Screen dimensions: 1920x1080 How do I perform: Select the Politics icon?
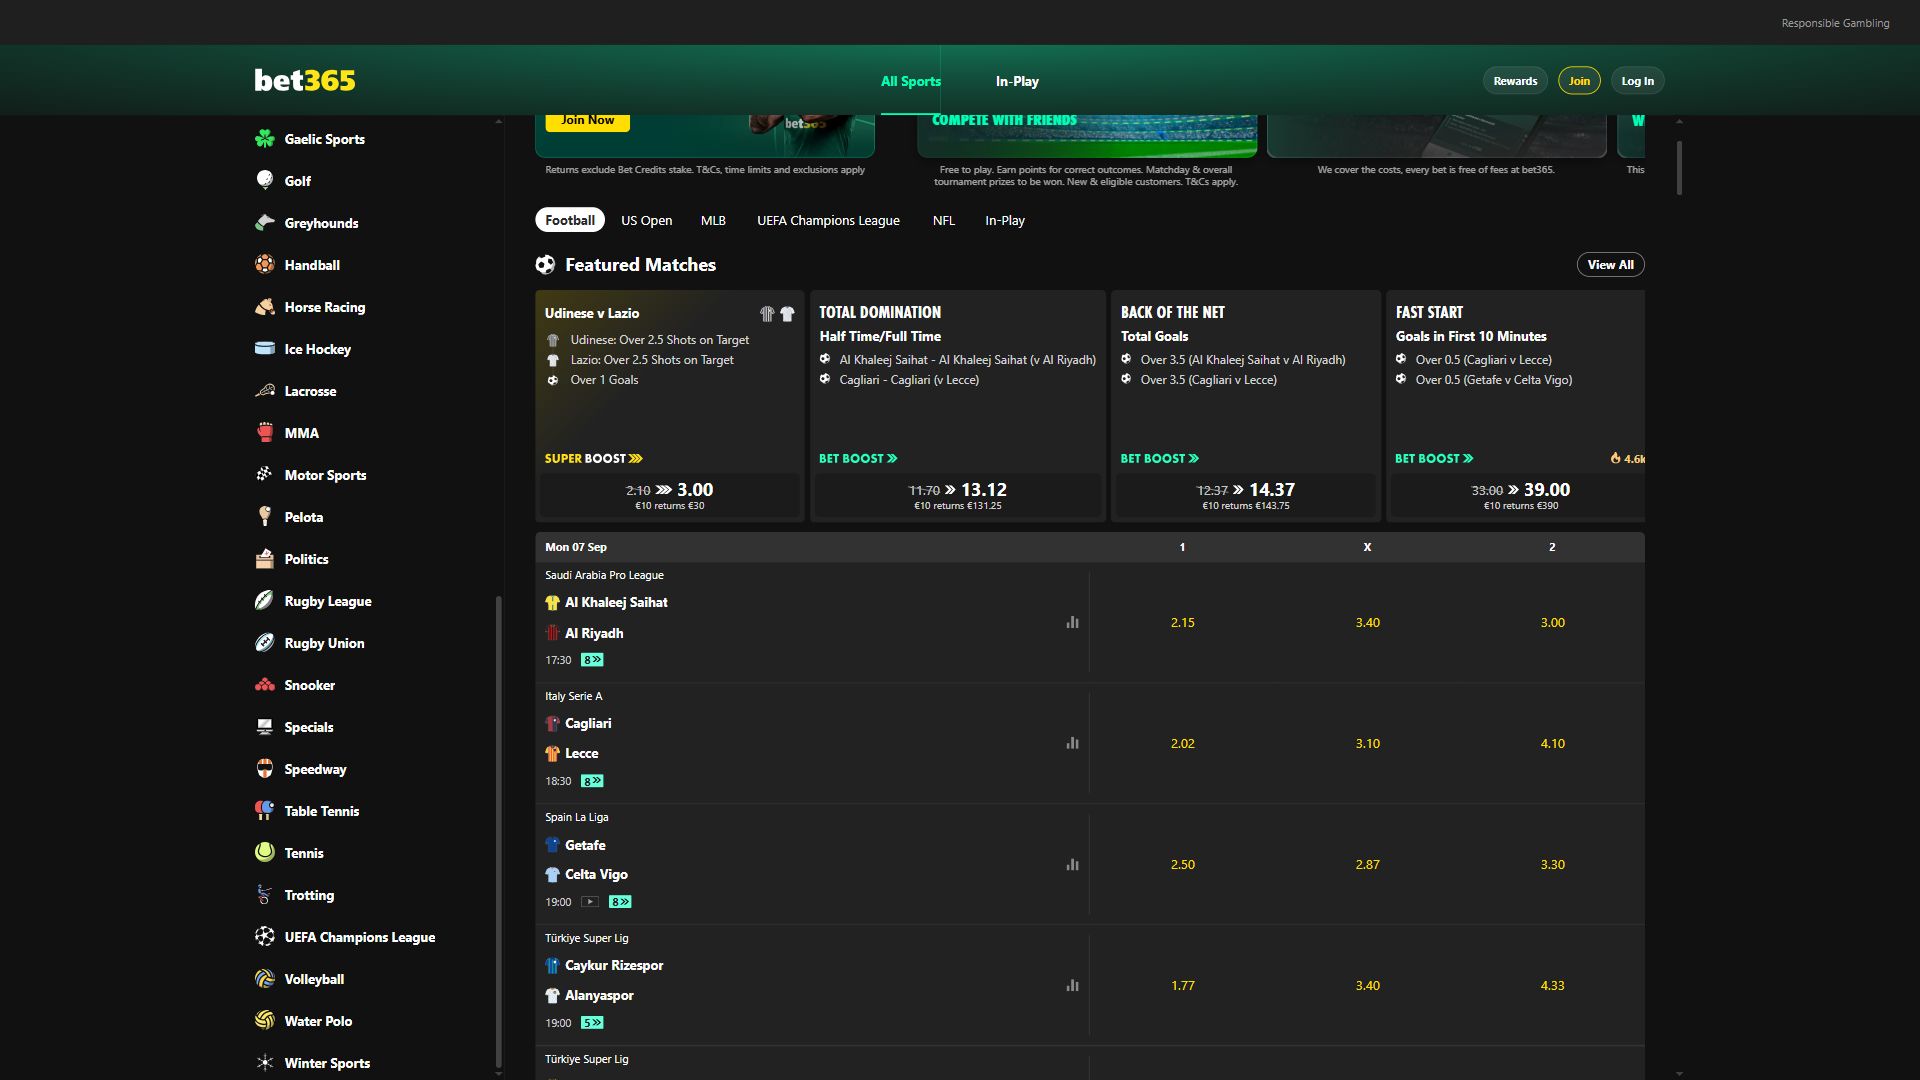point(264,559)
